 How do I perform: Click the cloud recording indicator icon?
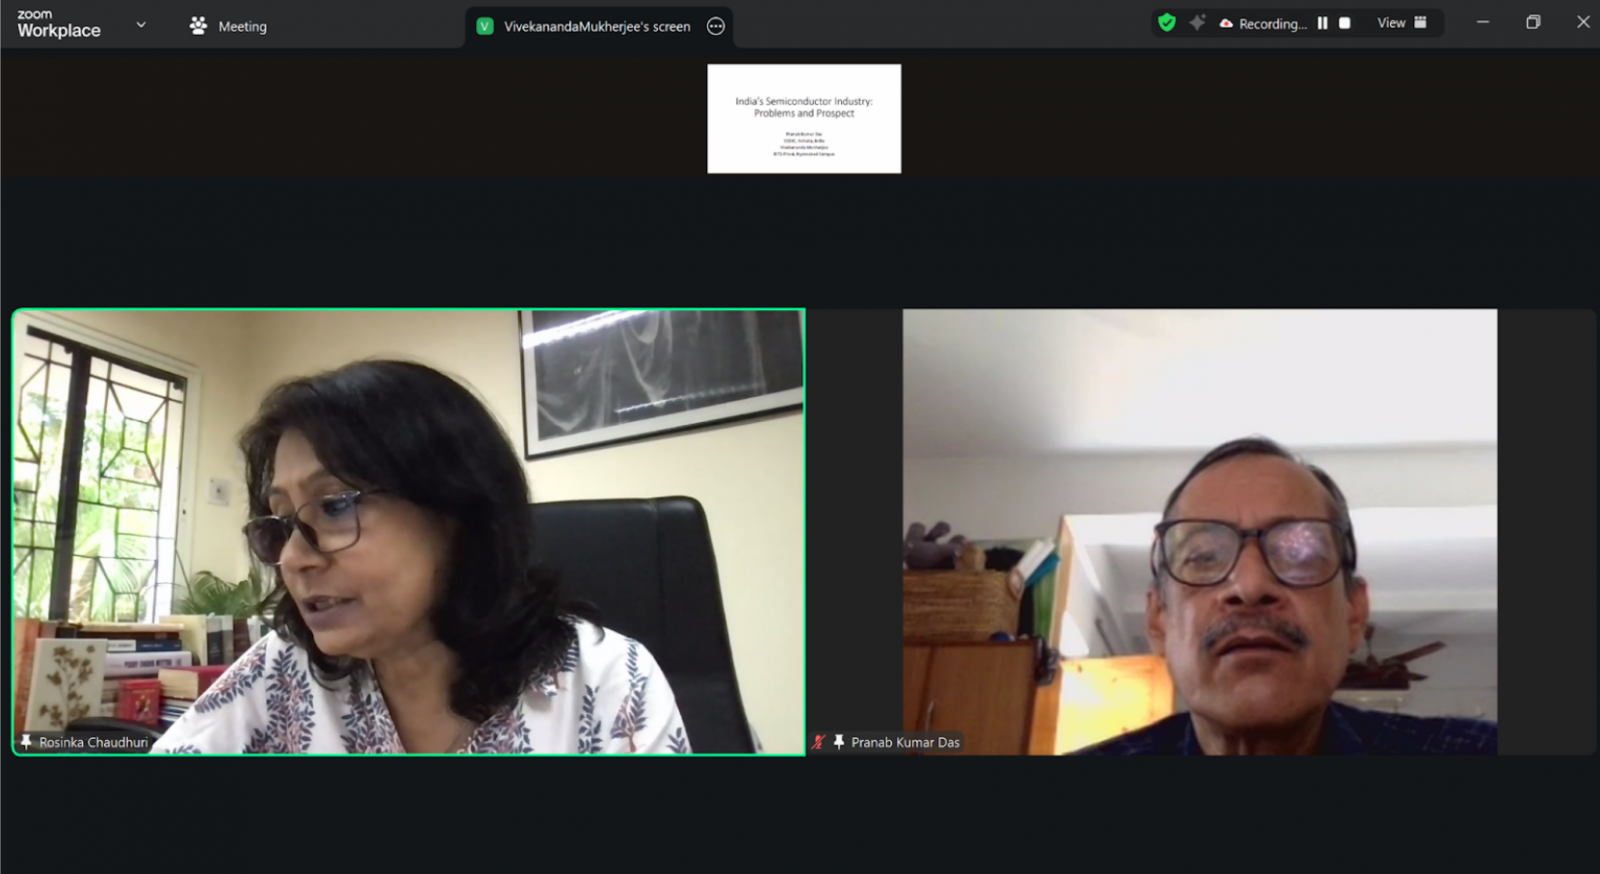[1226, 24]
